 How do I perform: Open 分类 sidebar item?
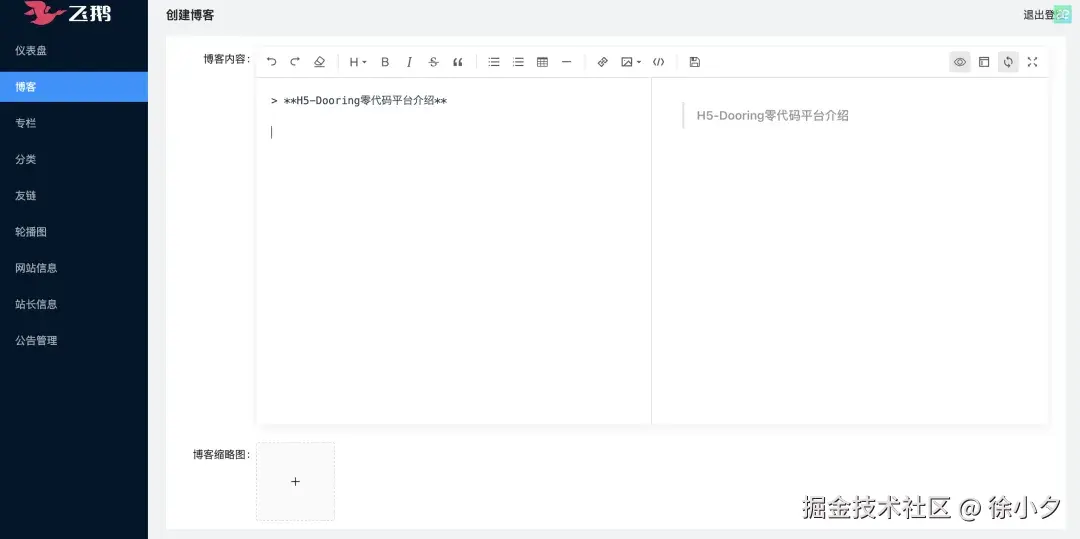click(74, 159)
